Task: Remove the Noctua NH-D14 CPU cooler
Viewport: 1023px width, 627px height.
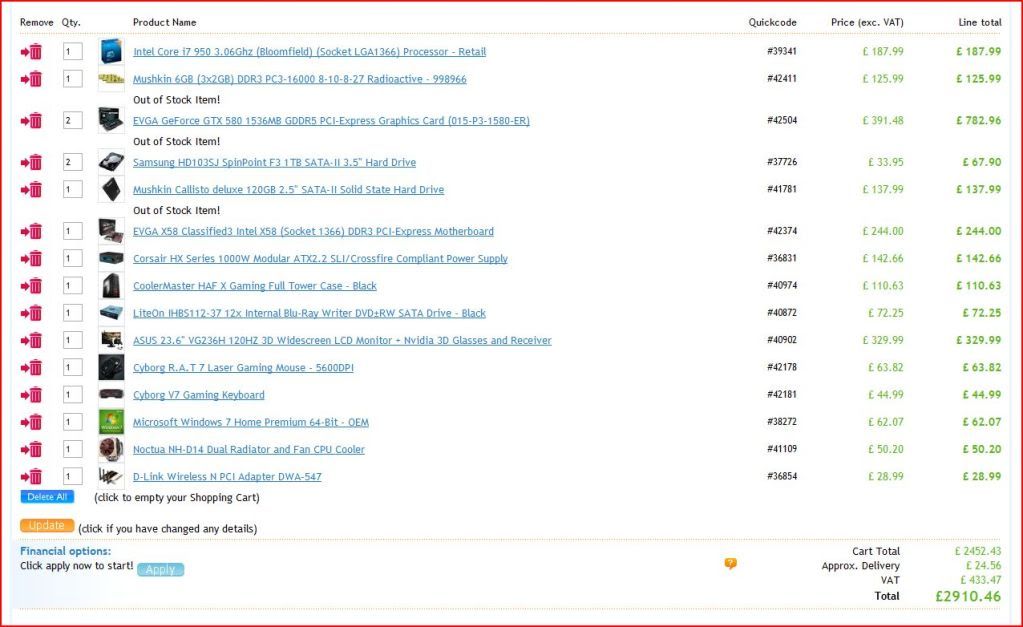Action: tap(31, 450)
